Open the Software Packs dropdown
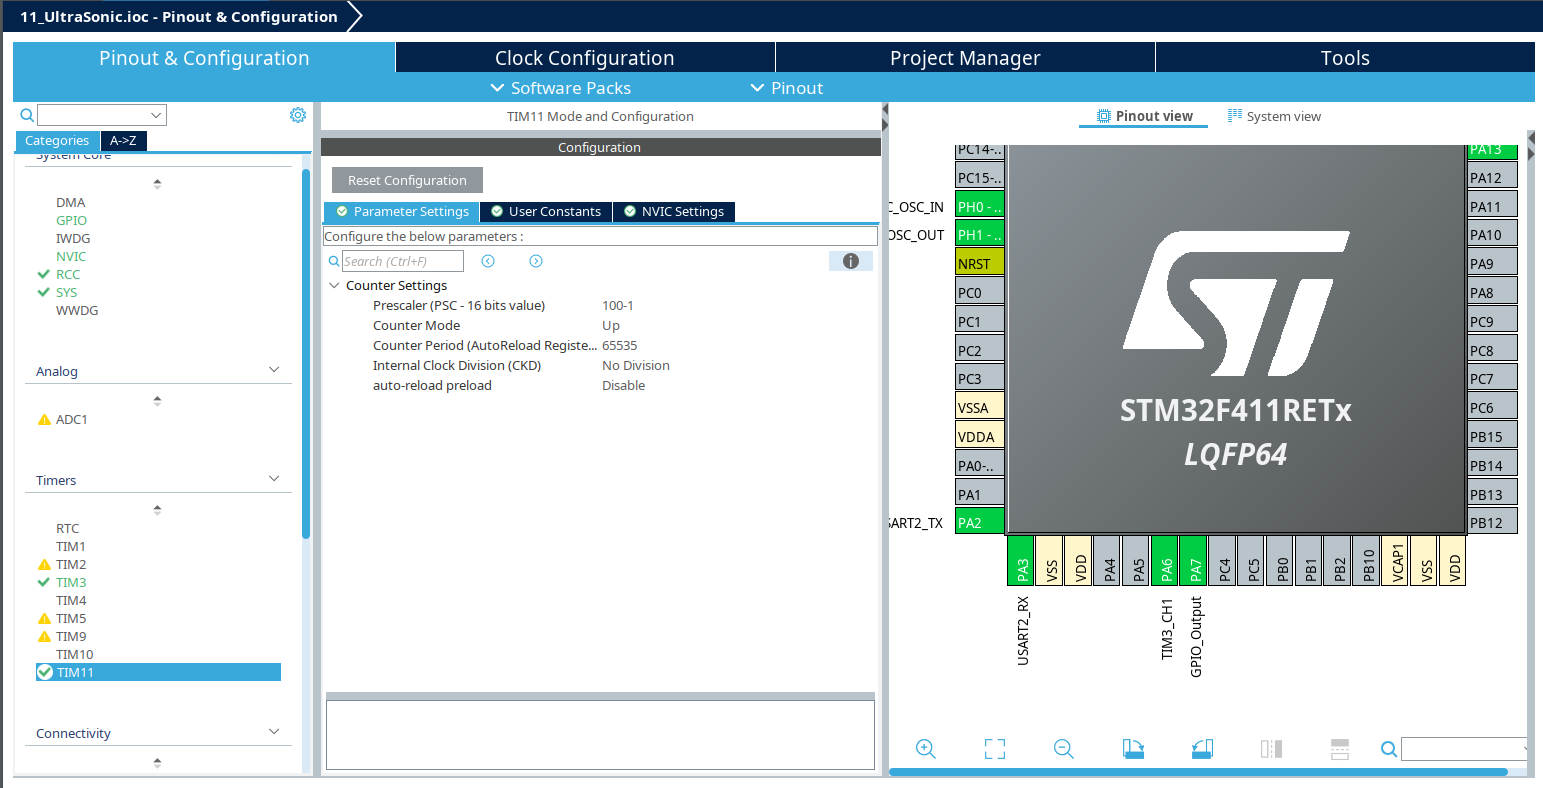Image resolution: width=1543 pixels, height=788 pixels. (560, 88)
